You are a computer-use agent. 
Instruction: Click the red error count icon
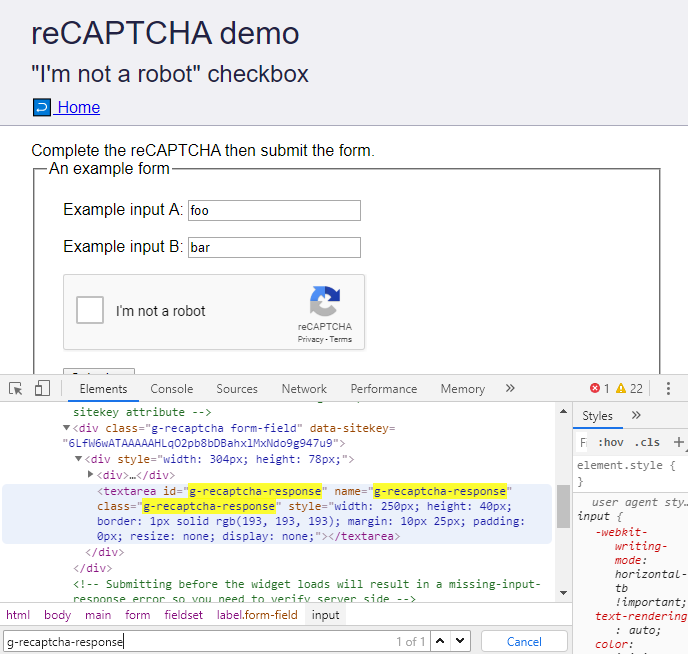[x=596, y=389]
